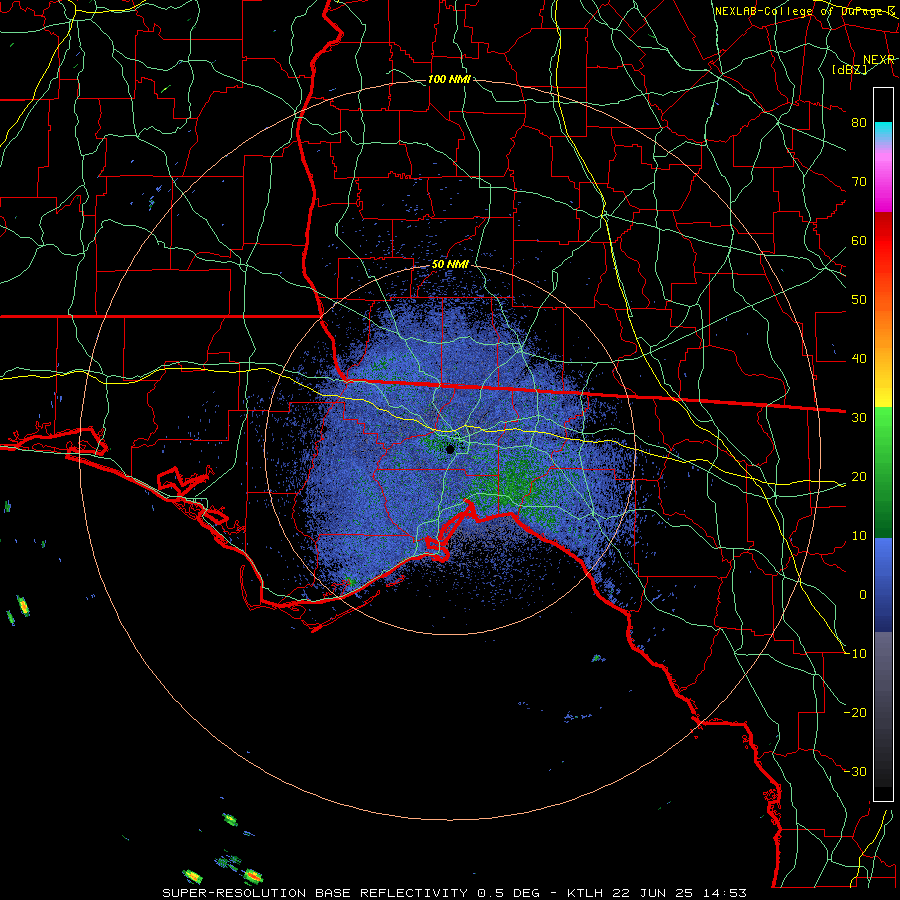
Task: Select the 60 value on the dBZ scale
Action: click(859, 240)
